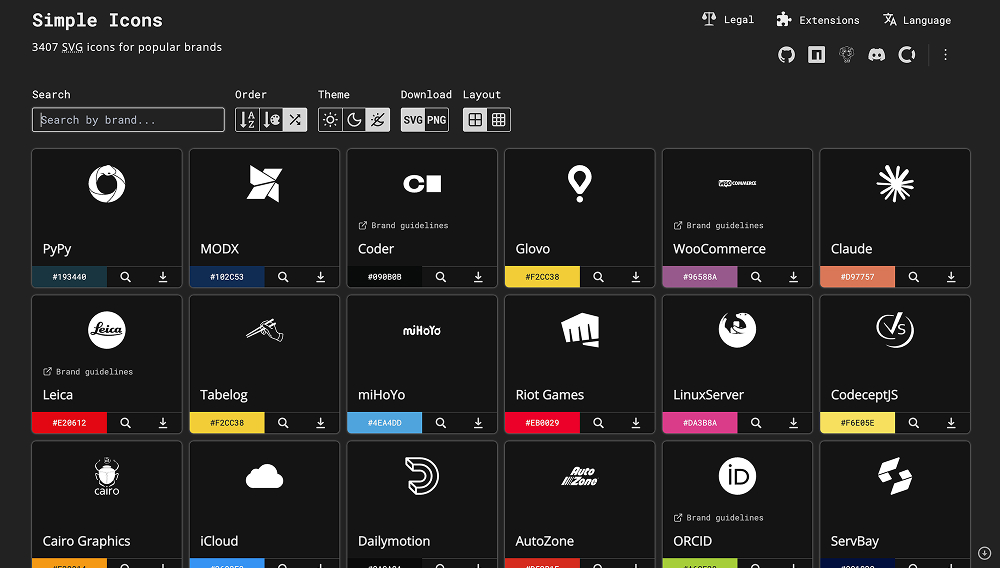1000x568 pixels.
Task: Copy Glovo color #F2CC38
Action: coord(542,277)
